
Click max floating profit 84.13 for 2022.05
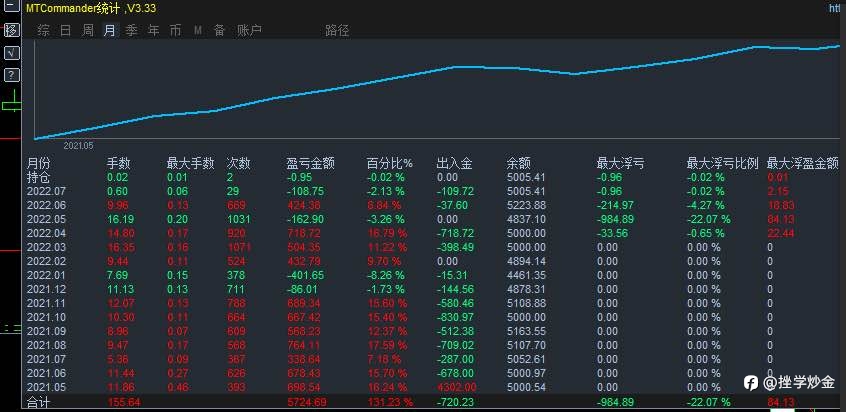[x=780, y=219]
